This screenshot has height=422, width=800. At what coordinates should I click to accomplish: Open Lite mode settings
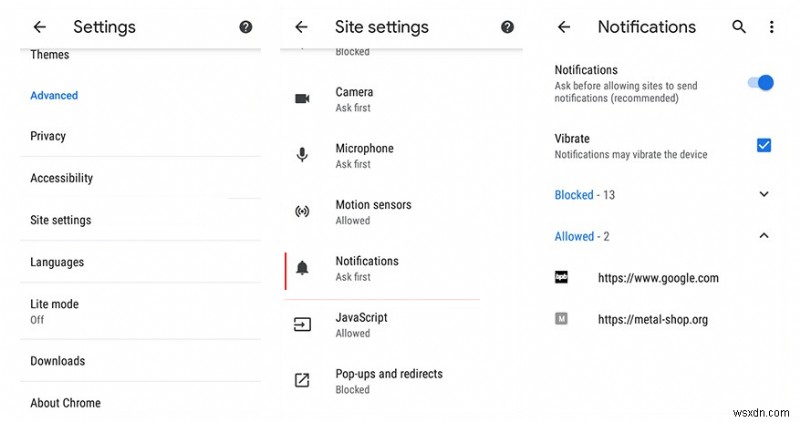point(54,310)
